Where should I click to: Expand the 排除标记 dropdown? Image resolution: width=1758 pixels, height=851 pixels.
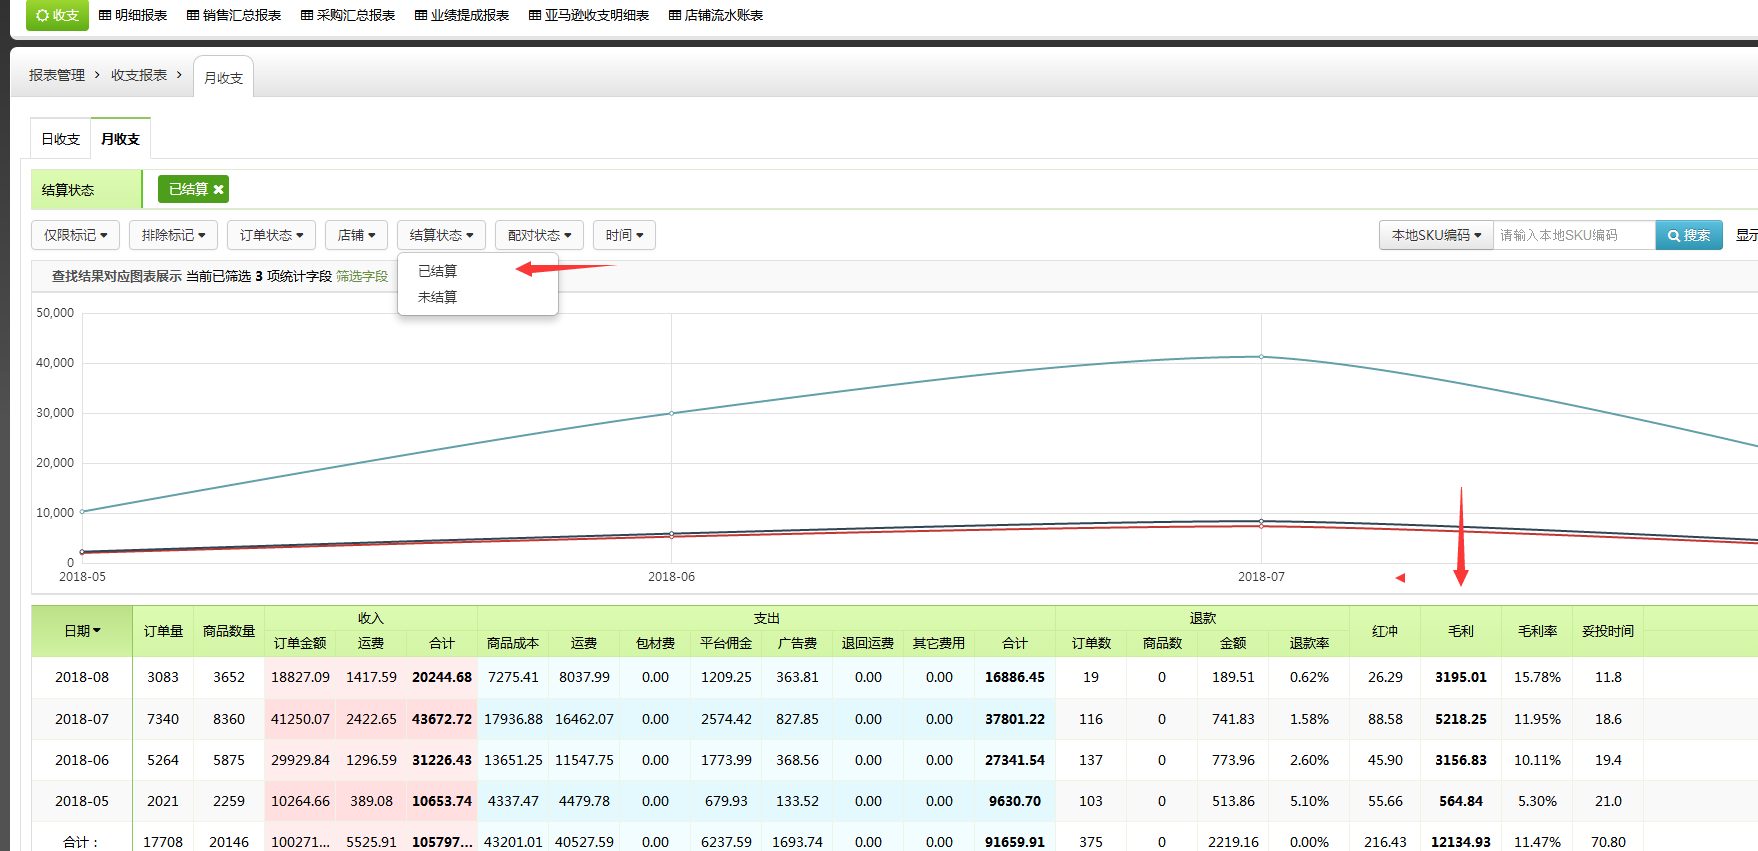(173, 235)
